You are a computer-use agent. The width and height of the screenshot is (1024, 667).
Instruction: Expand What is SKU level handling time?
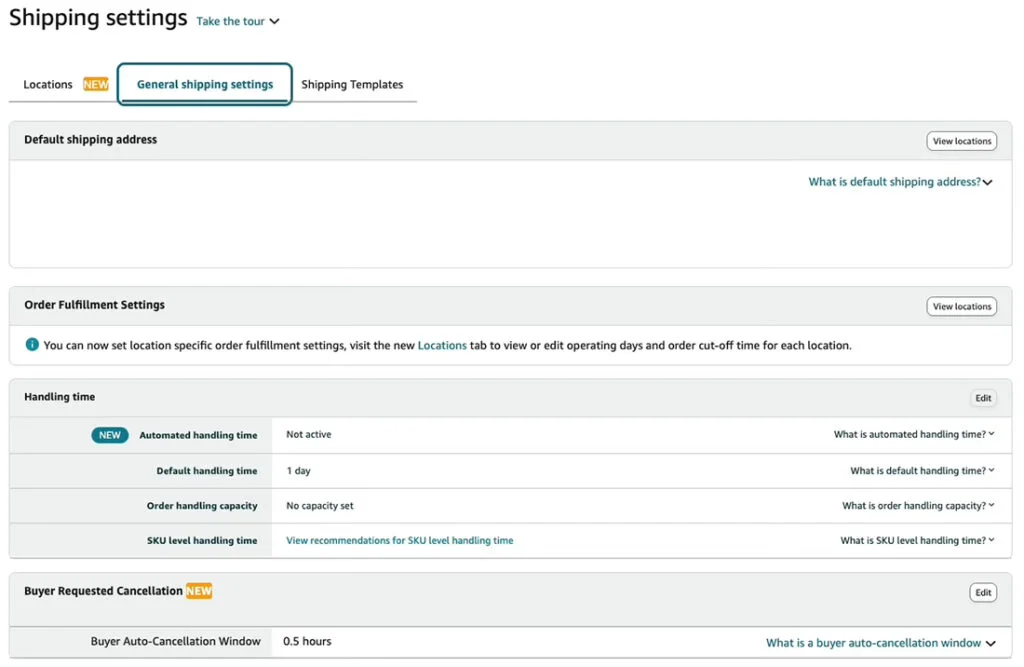(x=917, y=540)
